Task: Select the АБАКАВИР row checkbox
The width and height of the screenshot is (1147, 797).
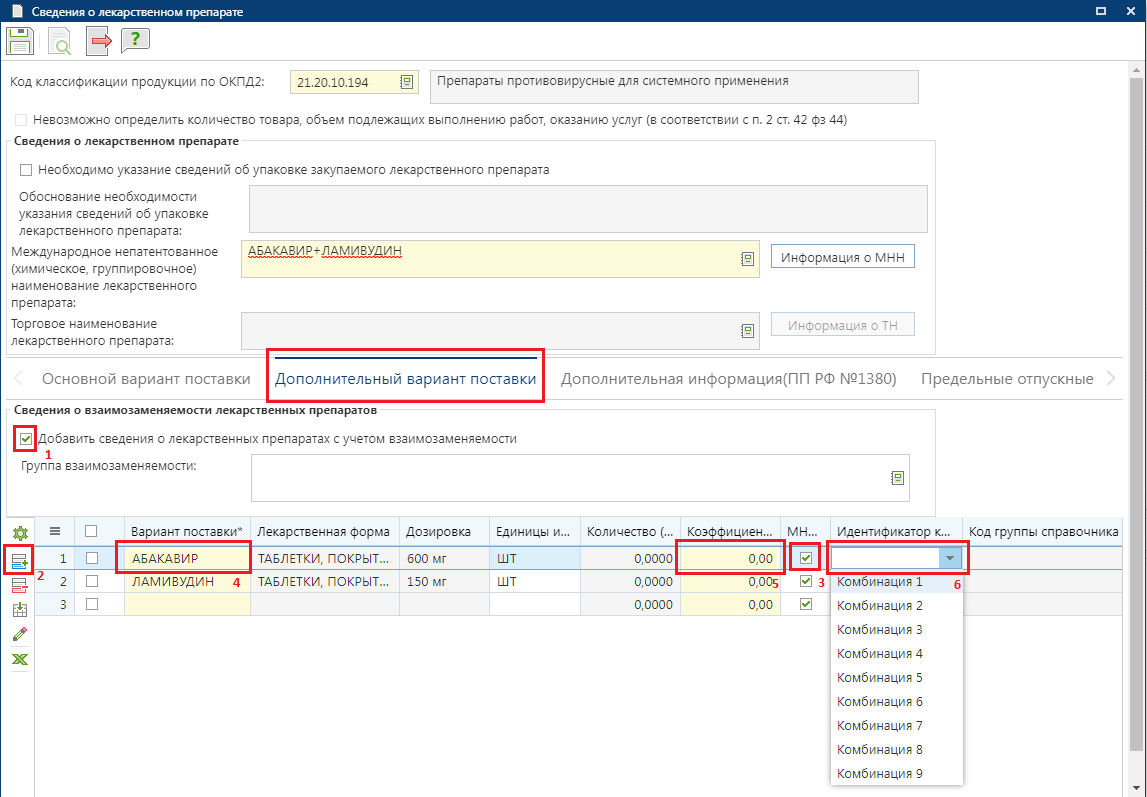Action: point(91,558)
